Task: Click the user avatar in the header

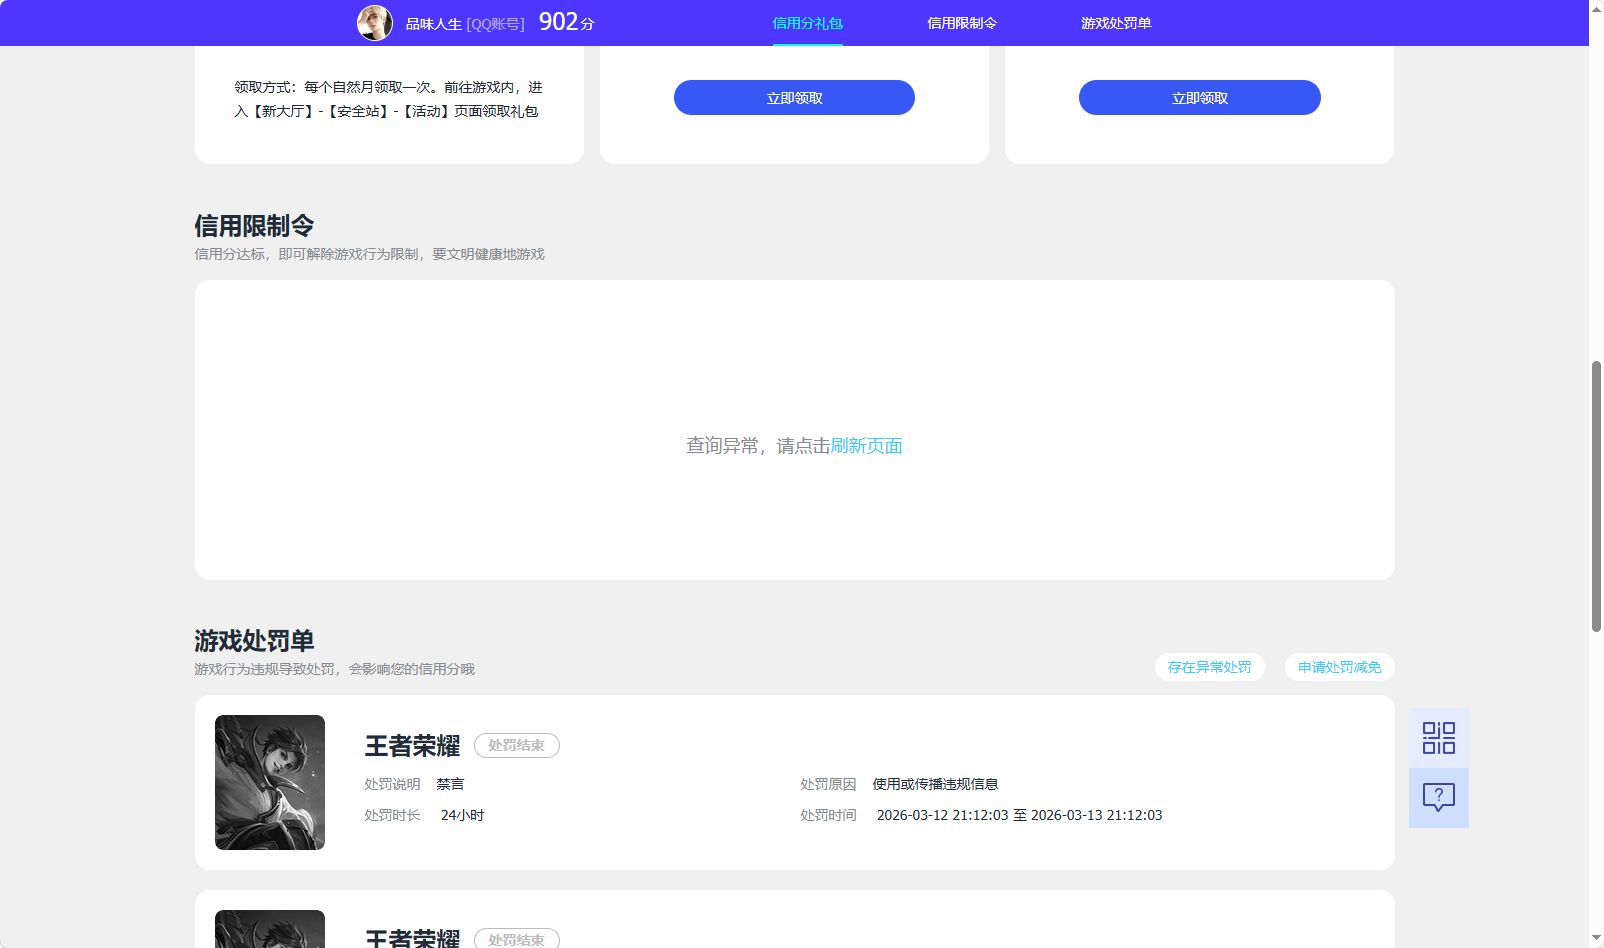Action: (x=375, y=23)
